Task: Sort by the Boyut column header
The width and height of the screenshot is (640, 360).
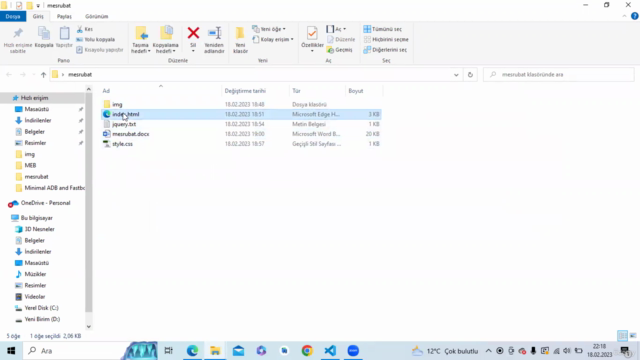Action: click(356, 91)
